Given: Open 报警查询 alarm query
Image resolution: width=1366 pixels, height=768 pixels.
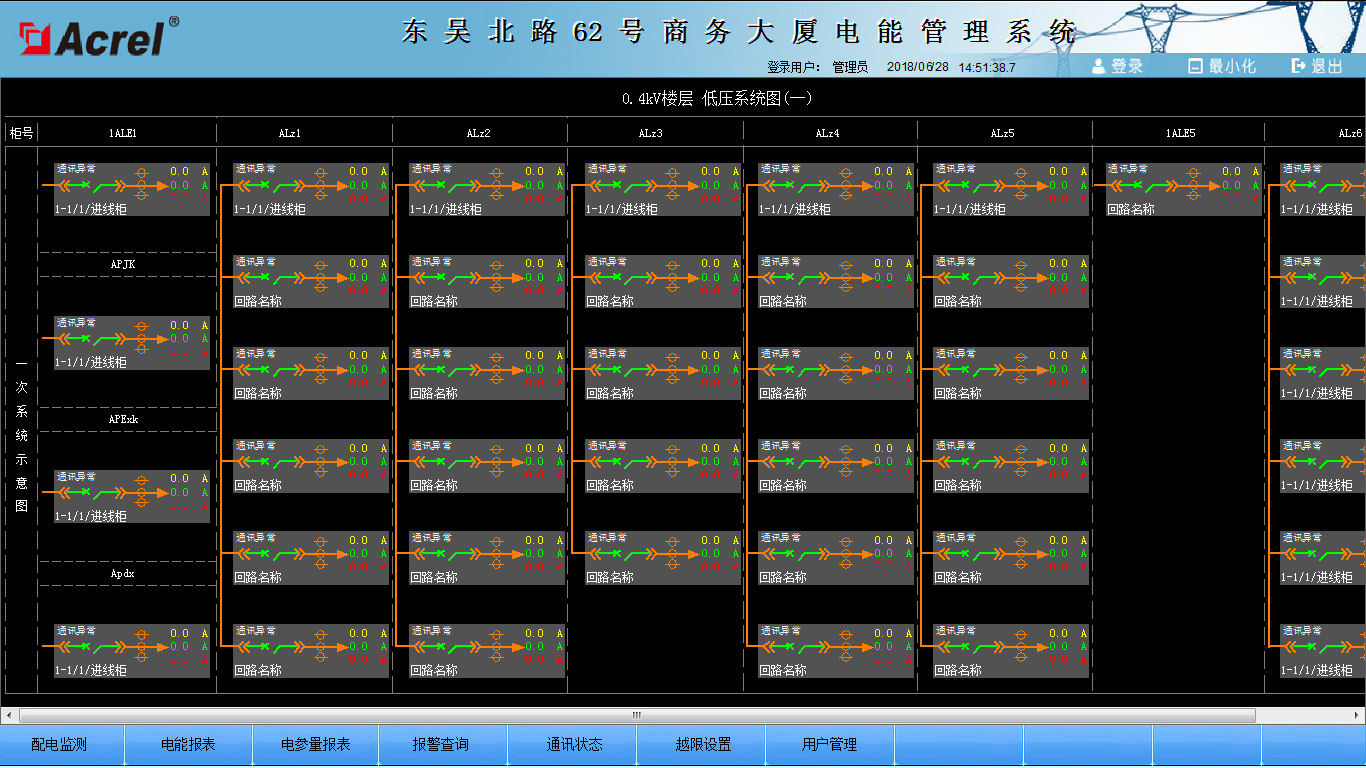Looking at the screenshot, I should [x=441, y=745].
